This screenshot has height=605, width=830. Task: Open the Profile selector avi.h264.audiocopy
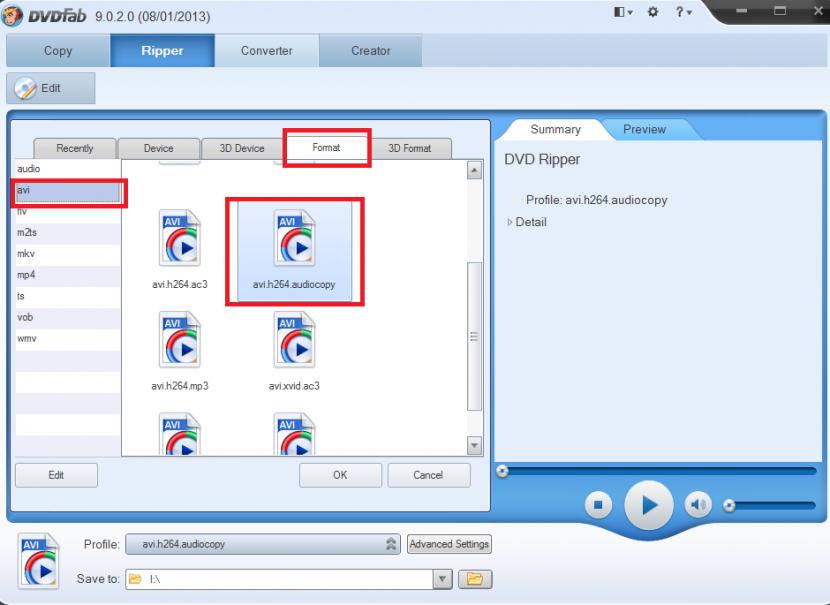[263, 544]
